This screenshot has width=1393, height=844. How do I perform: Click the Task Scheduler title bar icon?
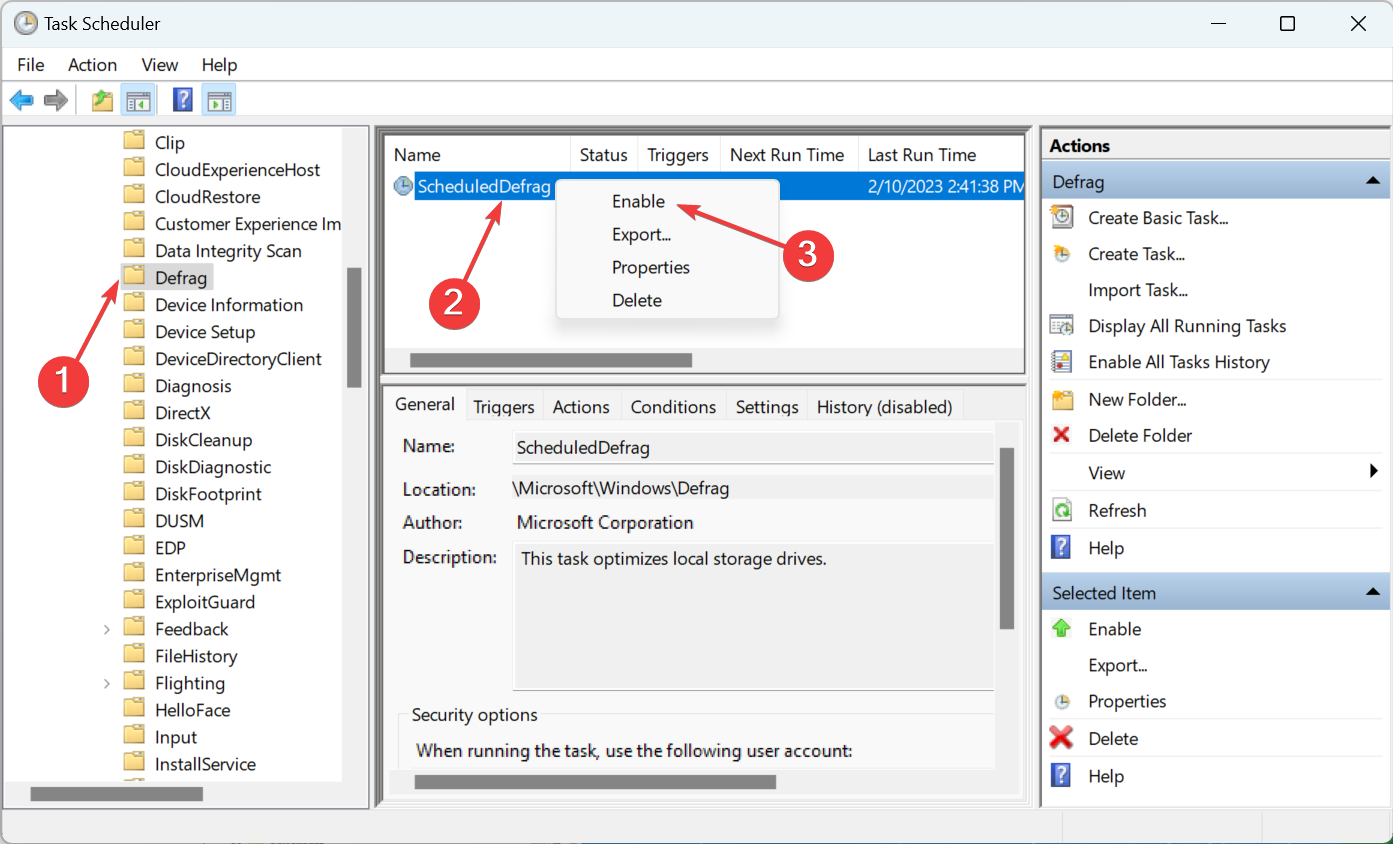pyautogui.click(x=26, y=23)
